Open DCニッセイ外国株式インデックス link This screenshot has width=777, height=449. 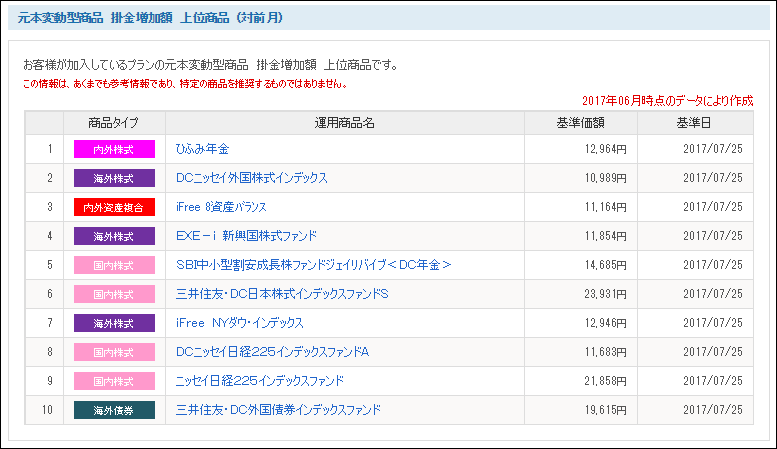252,178
